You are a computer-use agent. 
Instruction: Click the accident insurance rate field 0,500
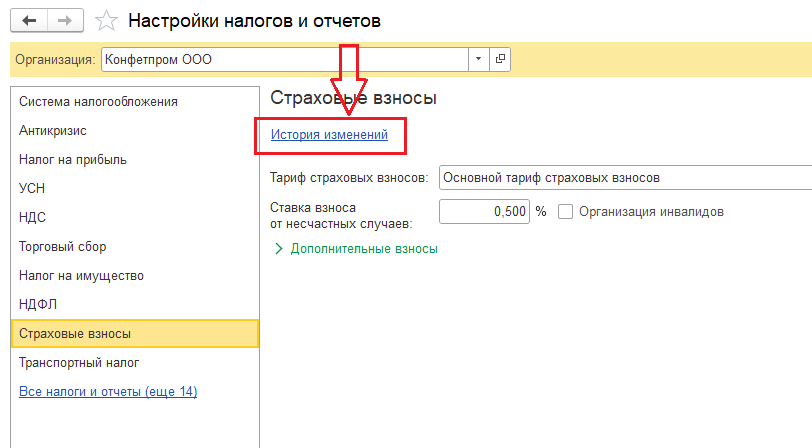tap(484, 211)
